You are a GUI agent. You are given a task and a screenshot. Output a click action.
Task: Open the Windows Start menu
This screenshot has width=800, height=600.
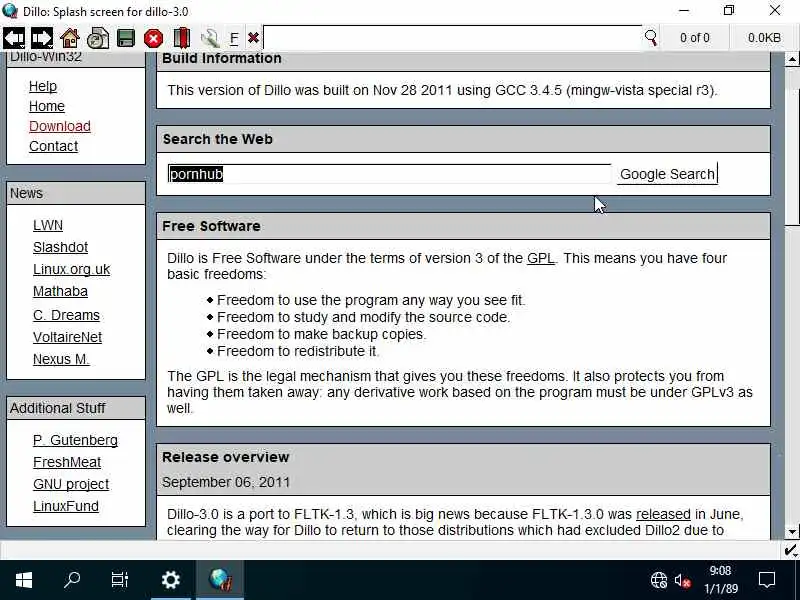(23, 580)
